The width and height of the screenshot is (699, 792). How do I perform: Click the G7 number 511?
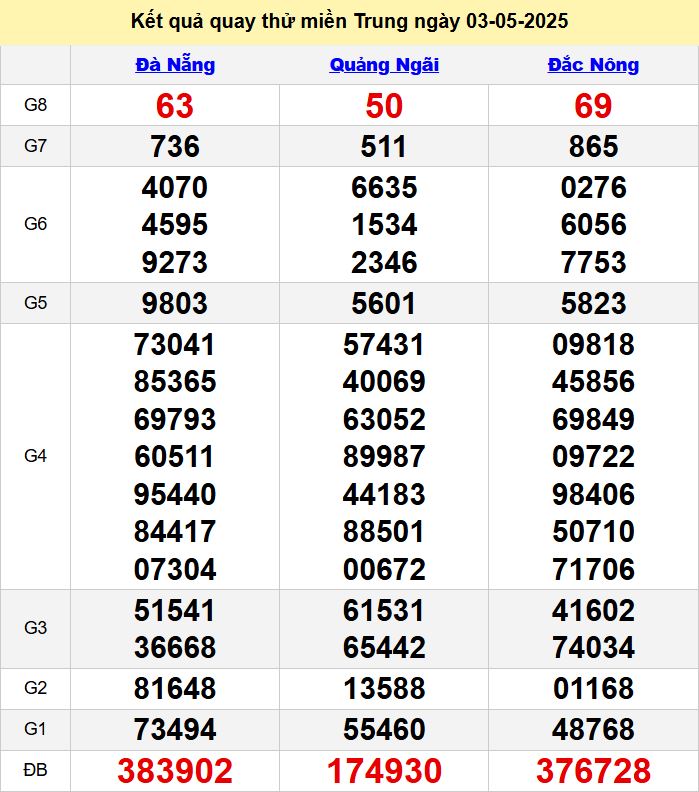click(x=384, y=146)
